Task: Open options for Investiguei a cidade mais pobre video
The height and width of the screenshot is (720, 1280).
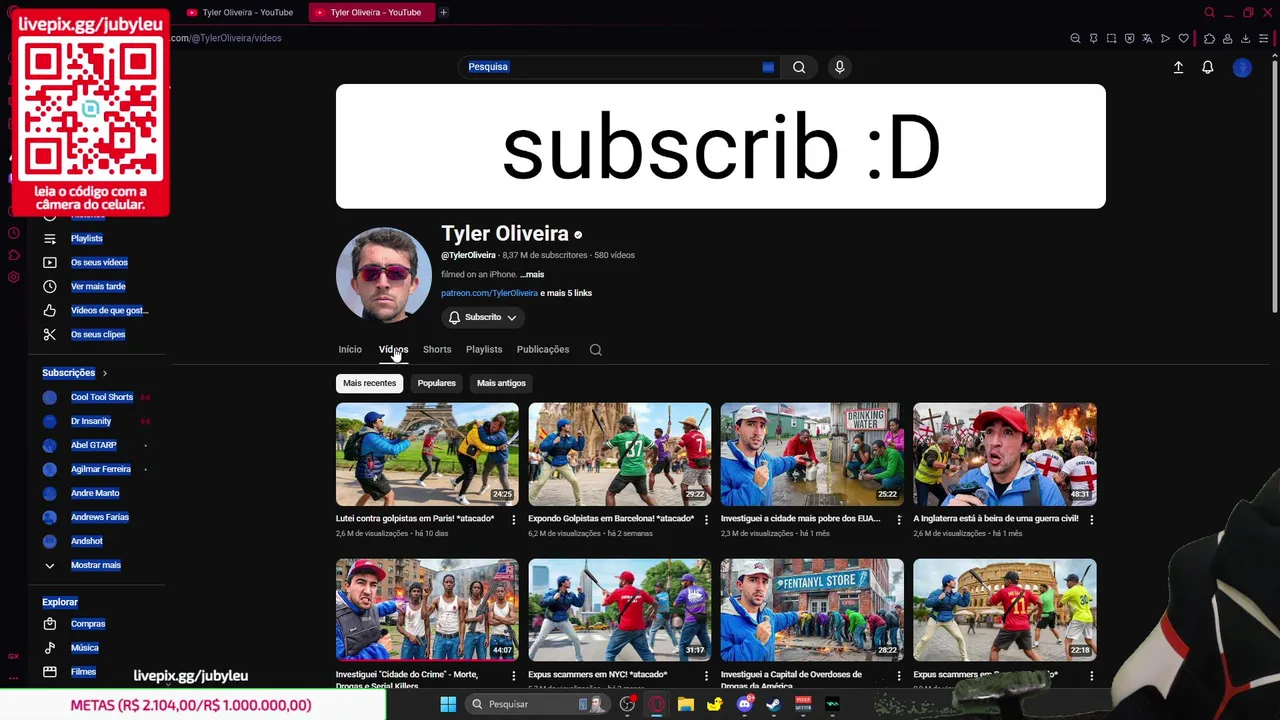Action: 899,520
